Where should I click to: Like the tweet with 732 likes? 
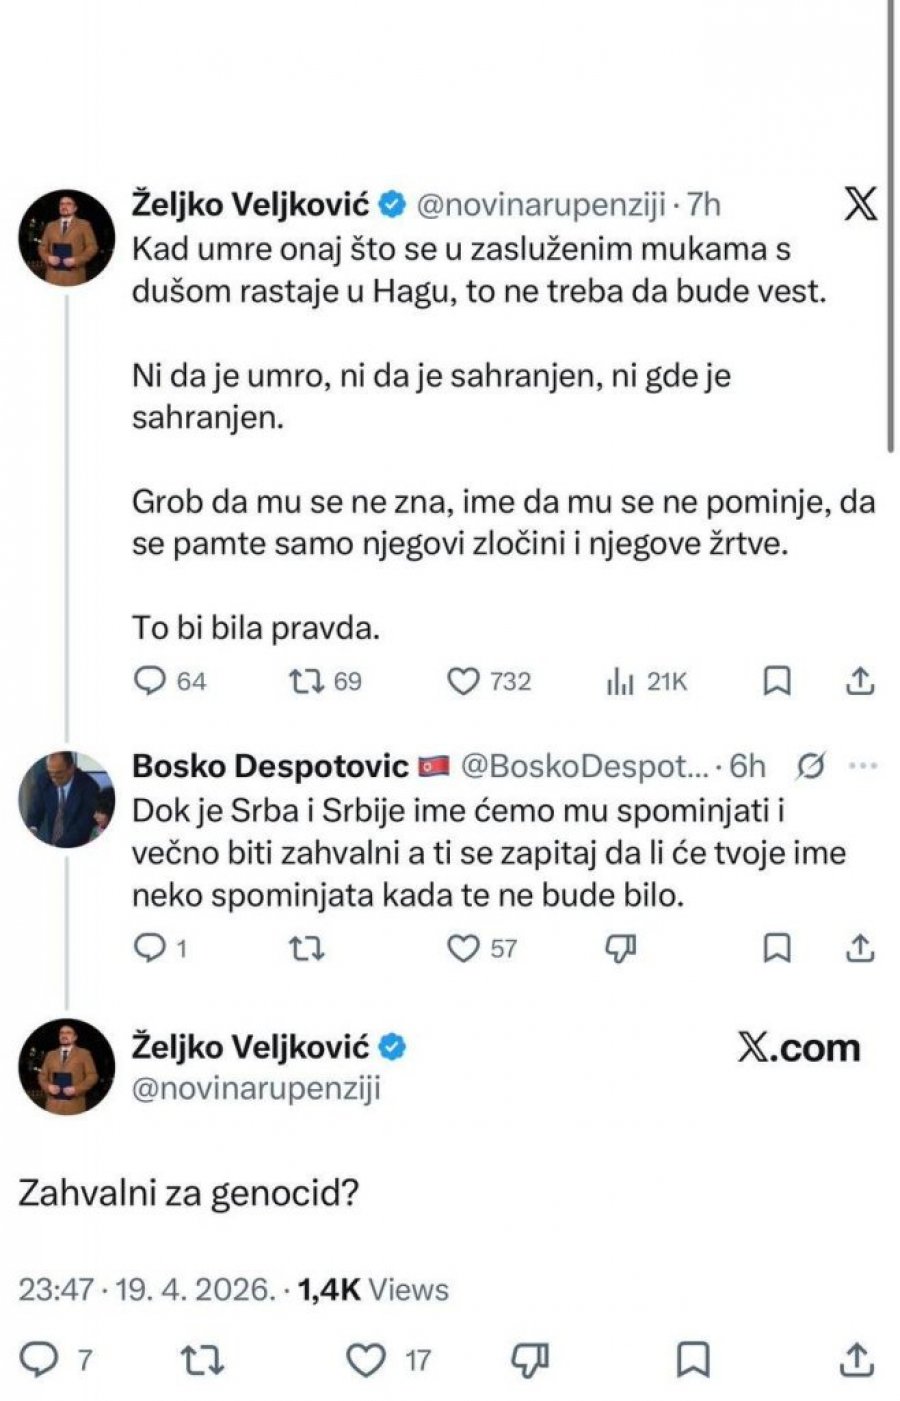tap(464, 681)
